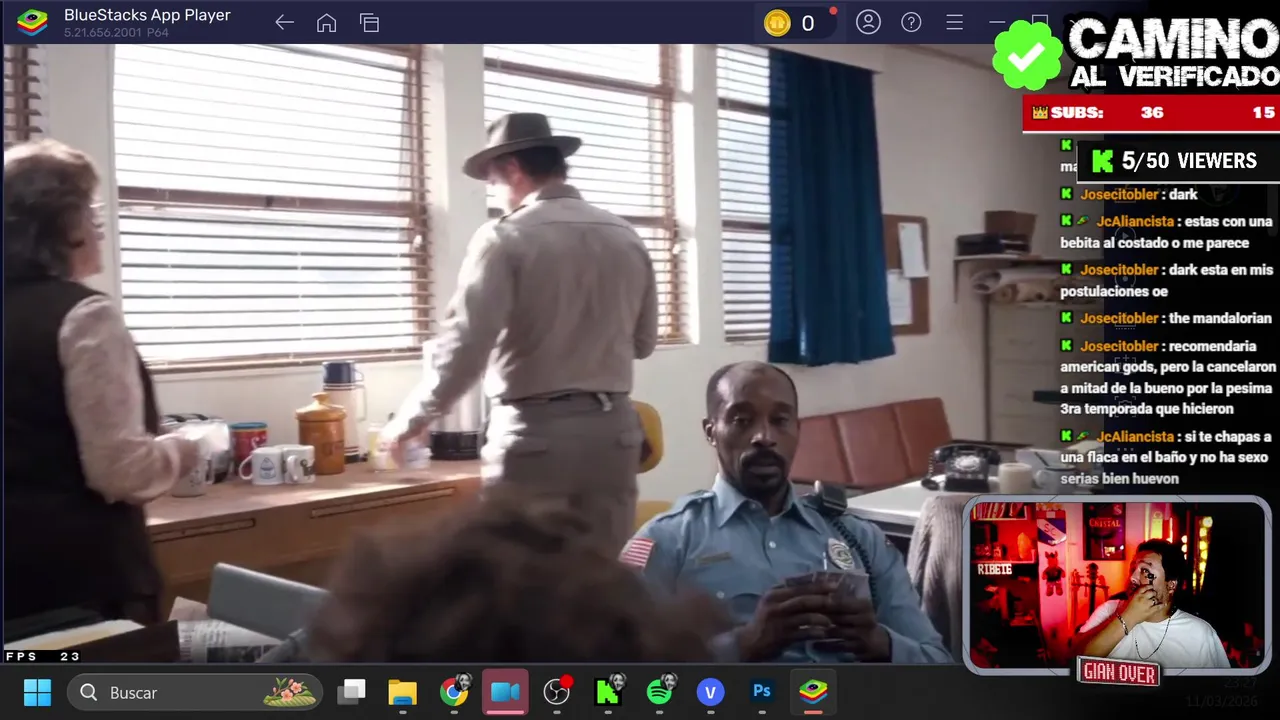Minimize the BlueStacks window
This screenshot has width=1280, height=720.
pos(996,22)
